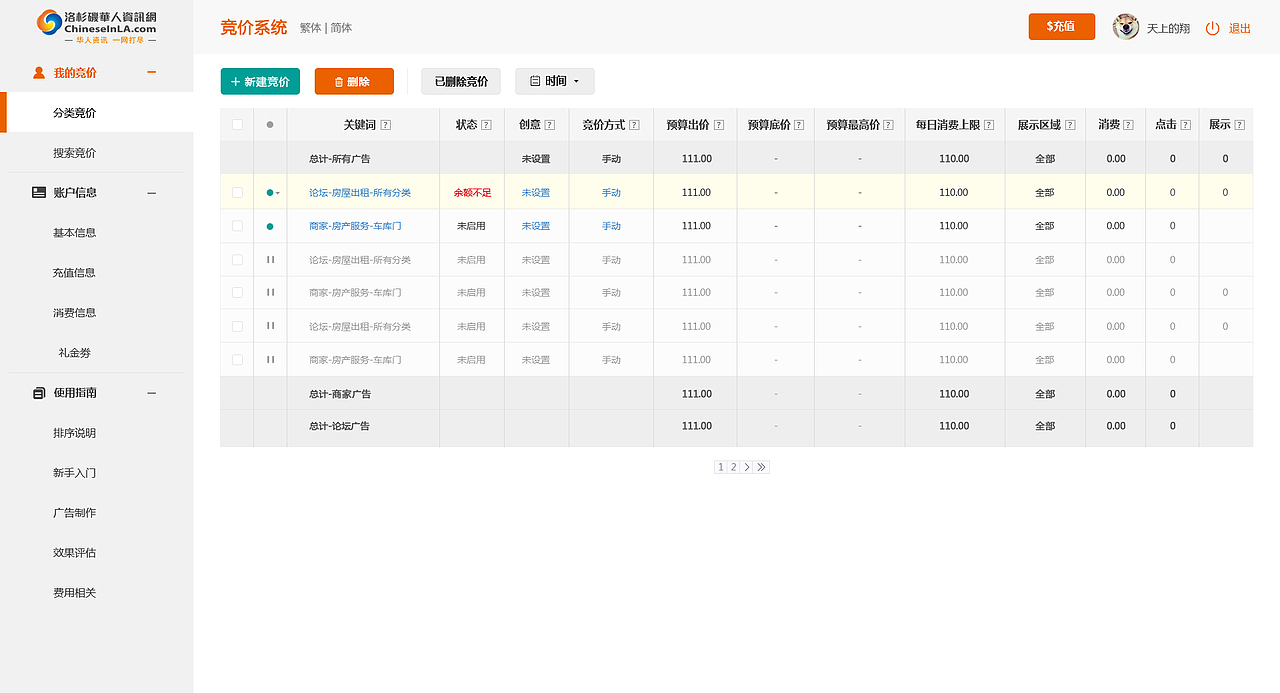Image resolution: width=1280 pixels, height=693 pixels.
Task: Open the 时间 dropdown
Action: (x=554, y=80)
